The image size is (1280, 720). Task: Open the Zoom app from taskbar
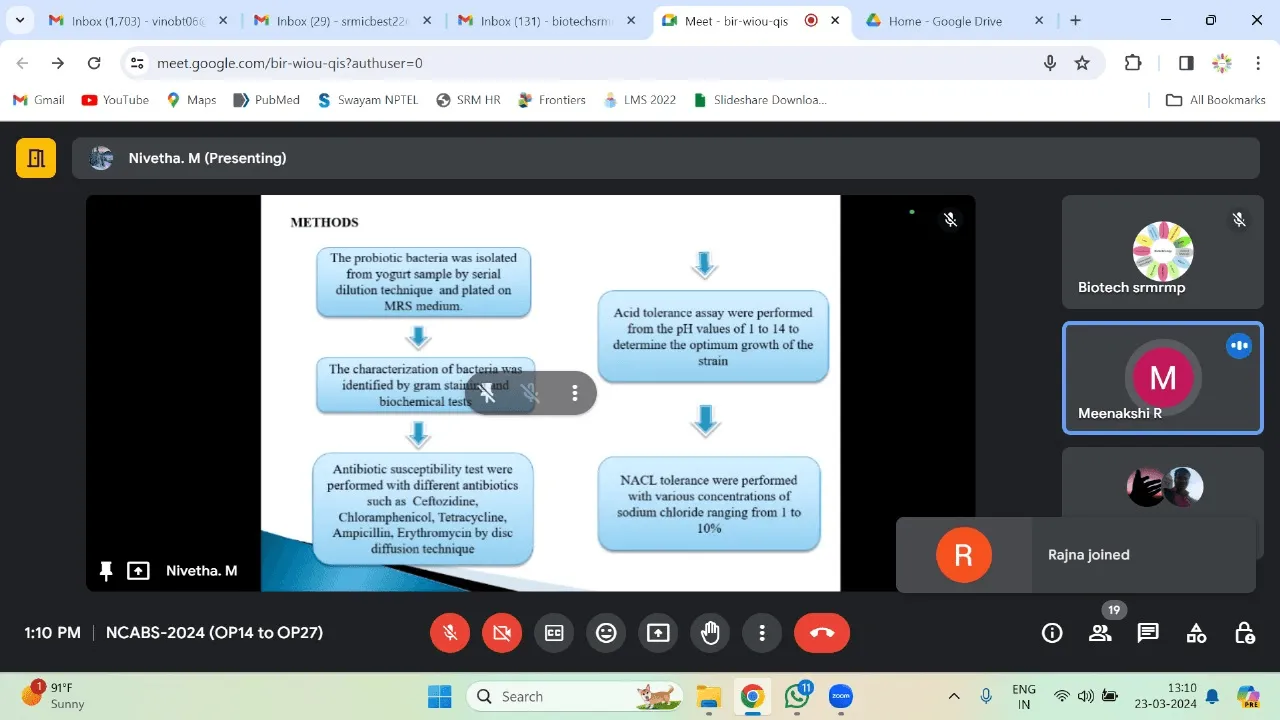click(841, 696)
